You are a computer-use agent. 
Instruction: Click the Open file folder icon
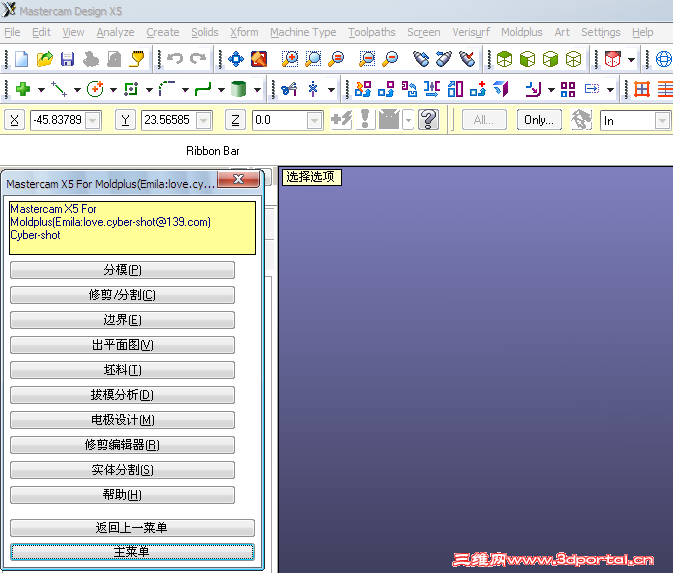pos(45,59)
